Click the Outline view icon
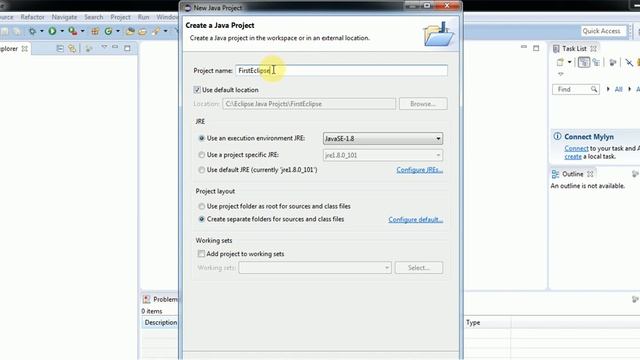640x360 pixels. coord(556,174)
